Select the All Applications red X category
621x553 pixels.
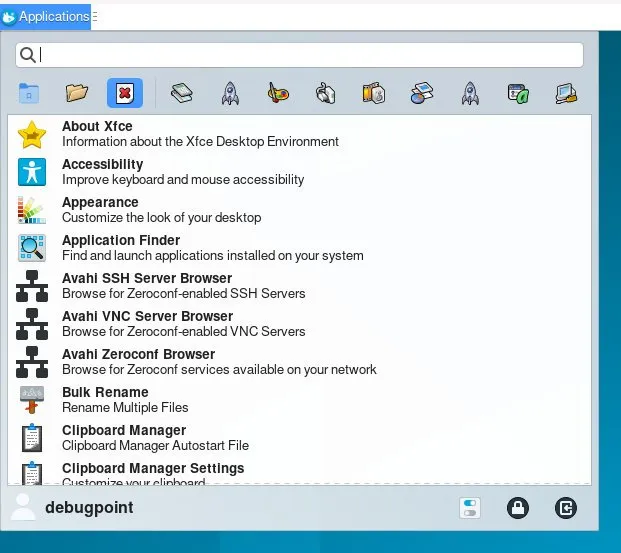coord(125,93)
